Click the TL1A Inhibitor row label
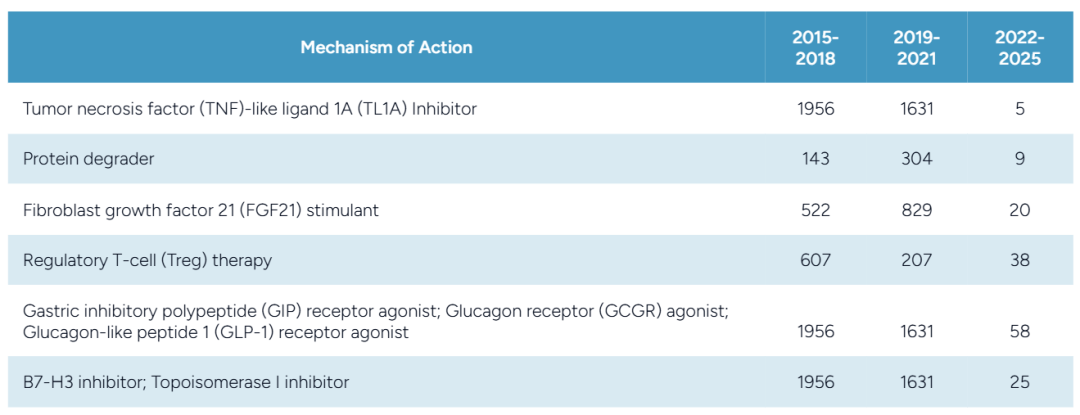Viewport: 1080px width, 415px height. [250, 109]
